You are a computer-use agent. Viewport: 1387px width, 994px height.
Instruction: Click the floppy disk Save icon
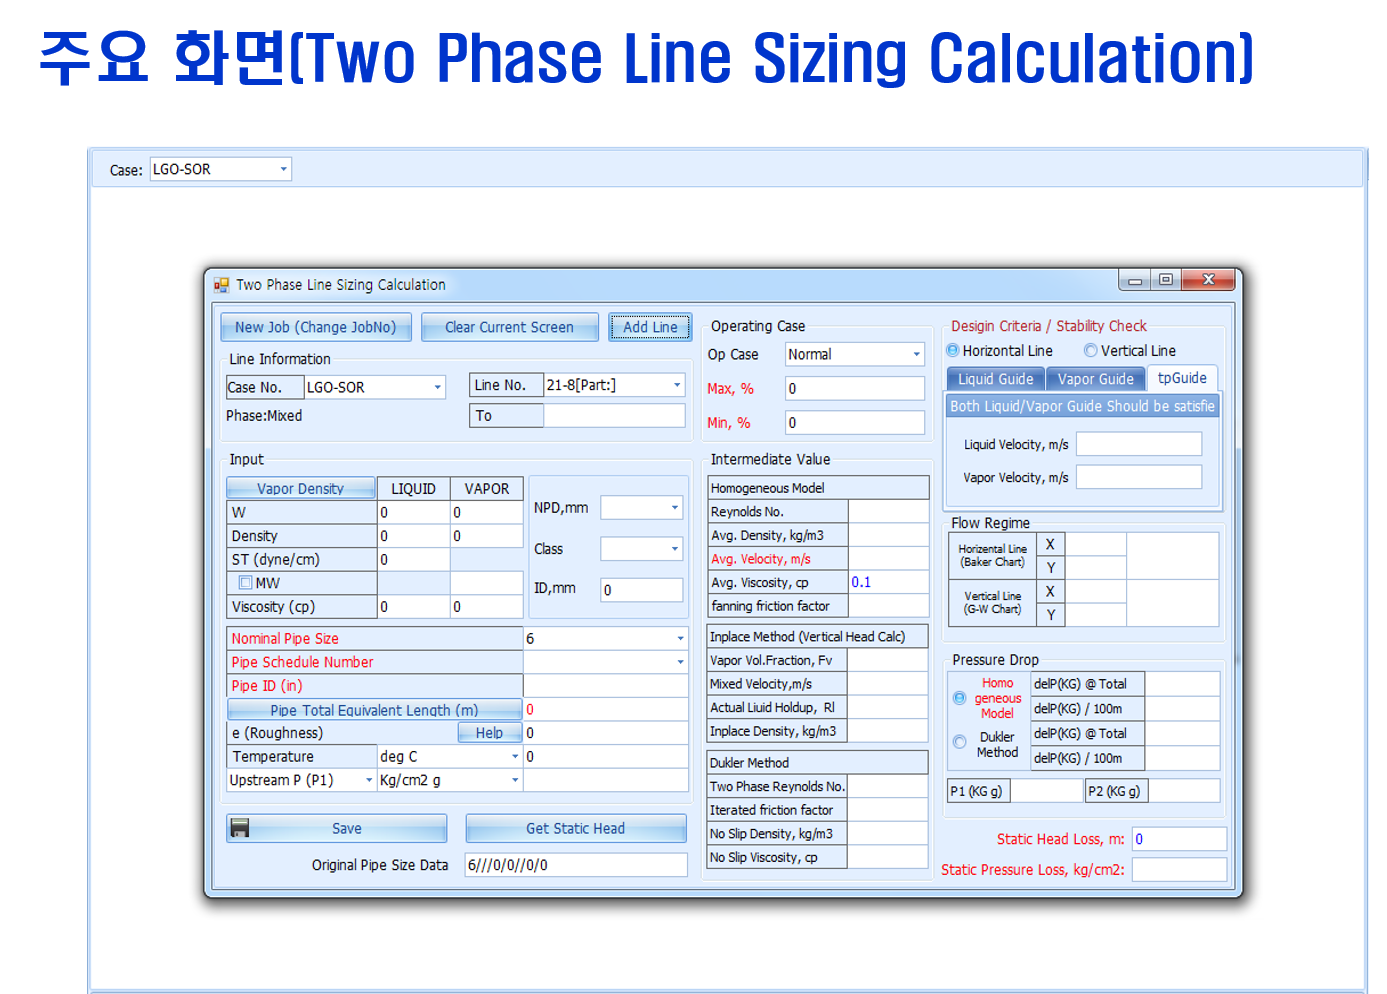240,828
